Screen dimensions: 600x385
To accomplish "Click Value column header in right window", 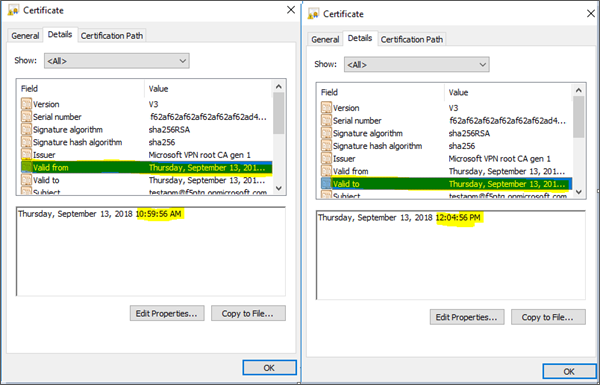I will [x=509, y=93].
